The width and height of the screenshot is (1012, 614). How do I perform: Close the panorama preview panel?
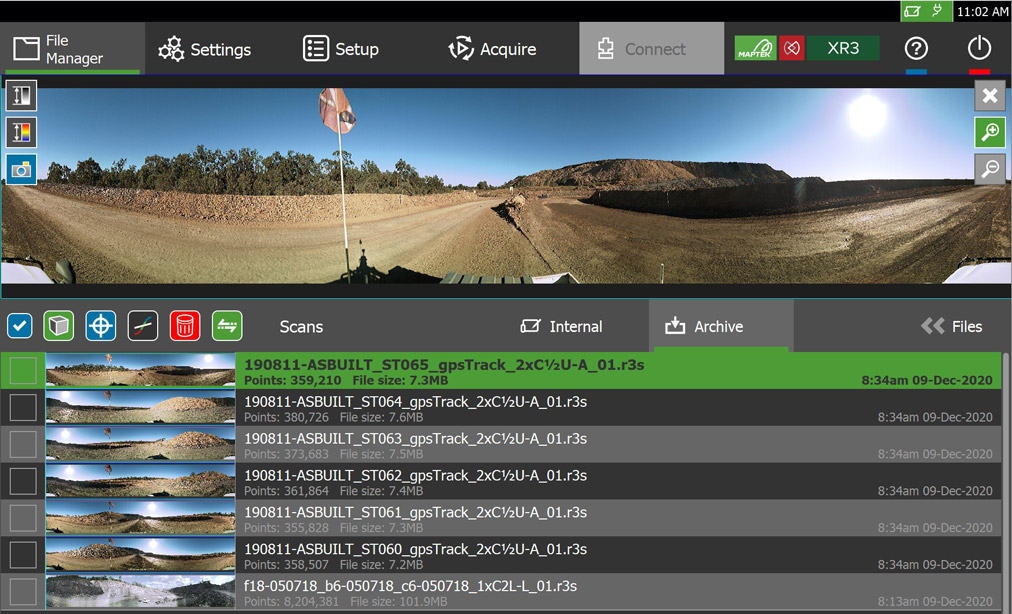click(989, 96)
